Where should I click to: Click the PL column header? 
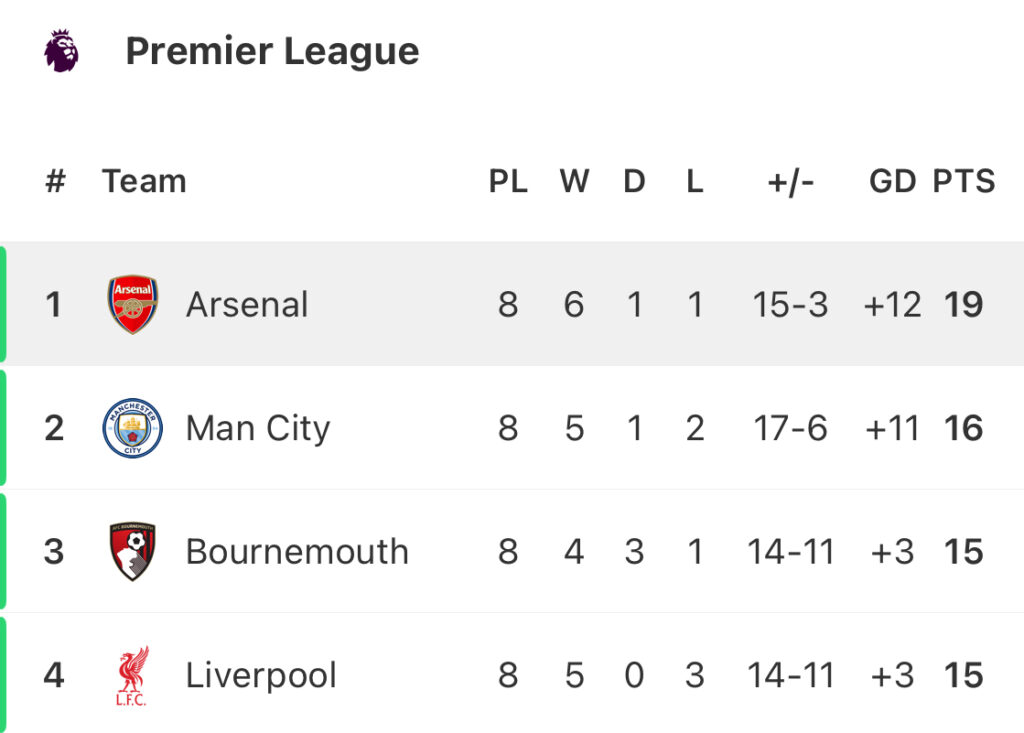pyautogui.click(x=508, y=181)
